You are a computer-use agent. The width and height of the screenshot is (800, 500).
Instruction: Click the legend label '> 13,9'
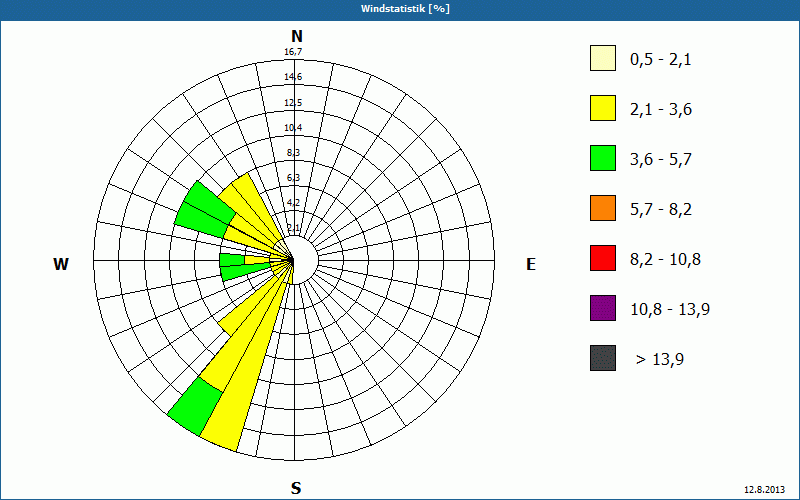point(660,360)
